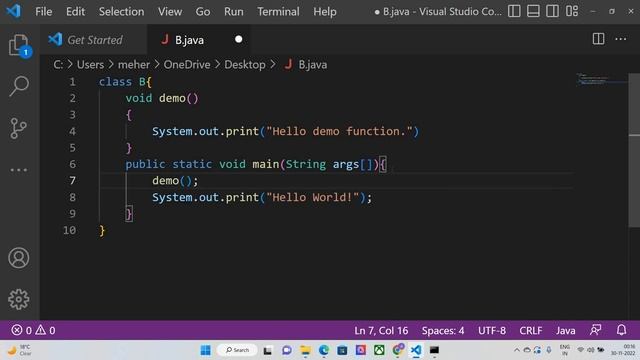Viewport: 640px width, 360px height.
Task: Click the taskbar Search box
Action: coord(237,350)
